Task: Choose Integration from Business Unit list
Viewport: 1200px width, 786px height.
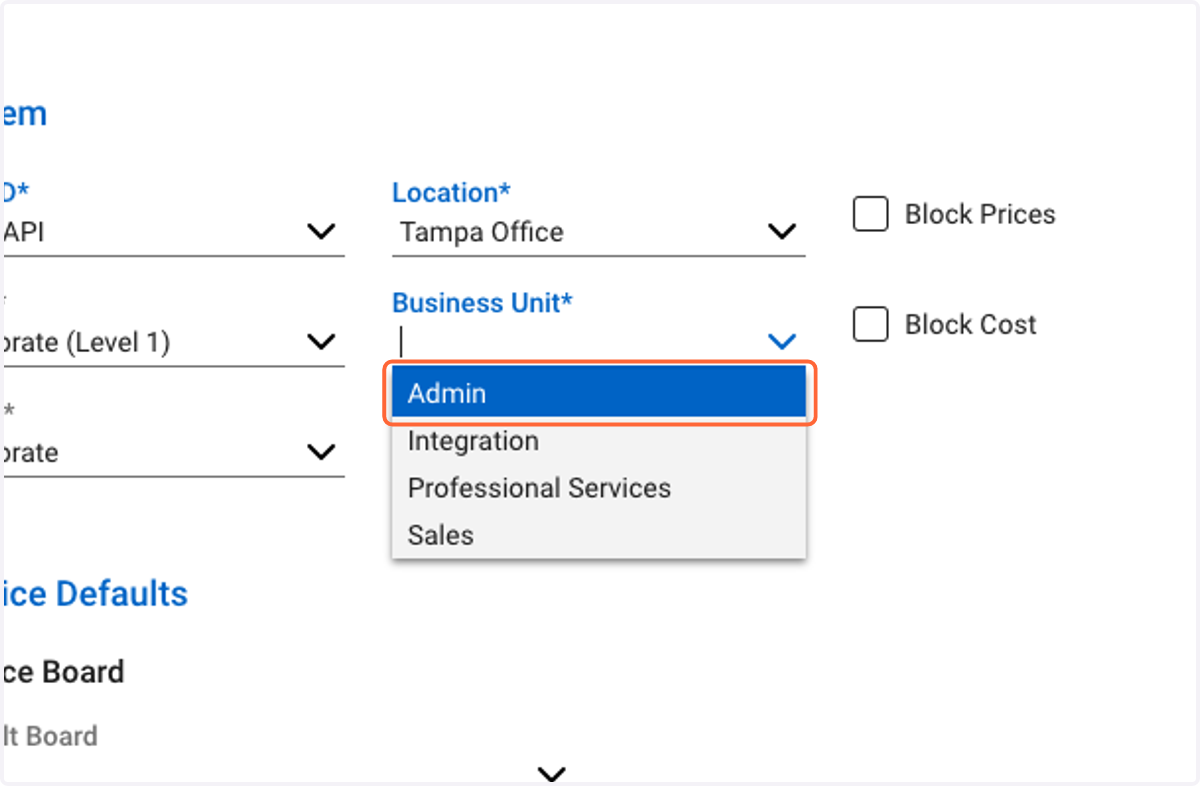Action: (x=598, y=441)
